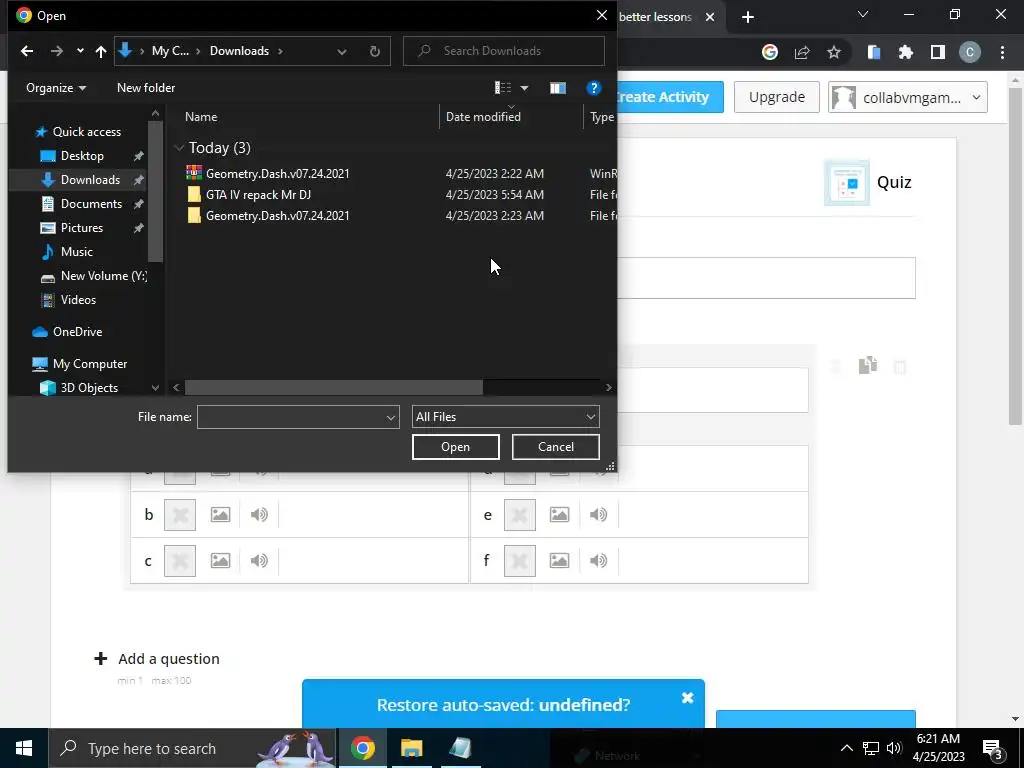
Task: Open the Organize menu
Action: [56, 88]
